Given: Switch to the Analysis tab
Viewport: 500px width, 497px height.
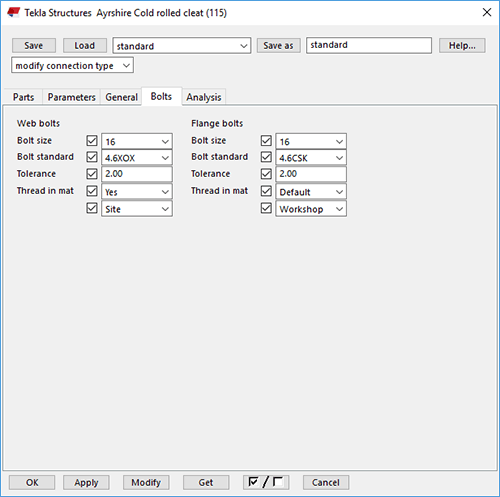Looking at the screenshot, I should click(204, 97).
